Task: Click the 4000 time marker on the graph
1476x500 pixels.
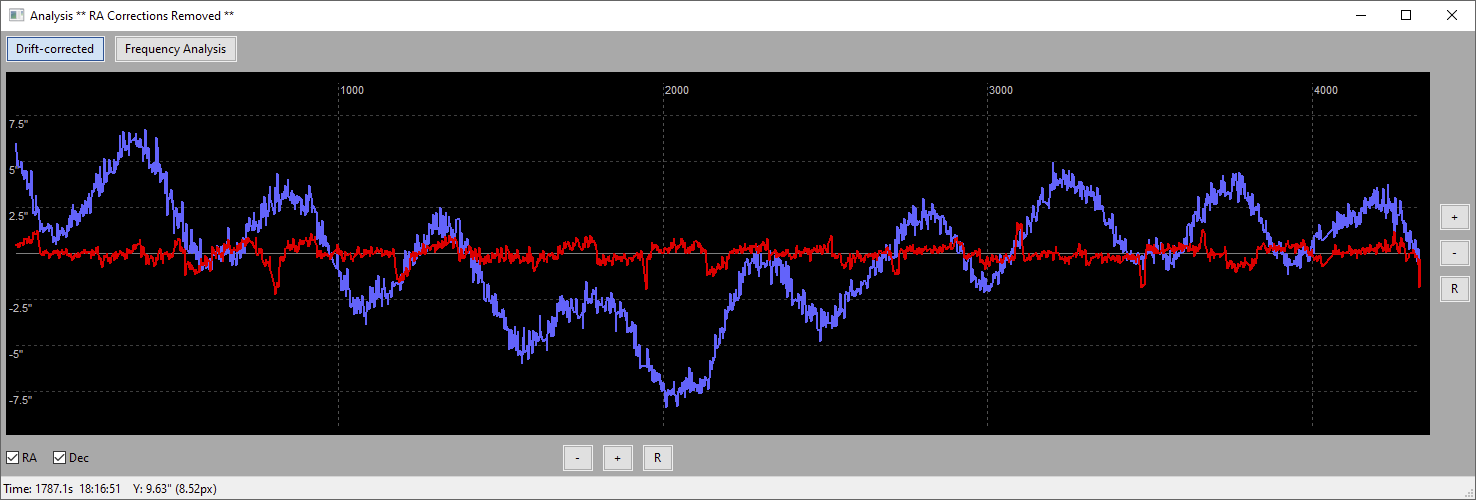Action: tap(1325, 91)
